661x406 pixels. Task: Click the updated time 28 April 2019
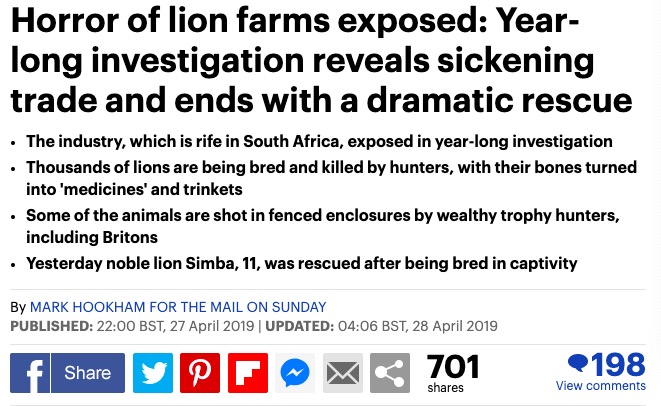point(455,326)
